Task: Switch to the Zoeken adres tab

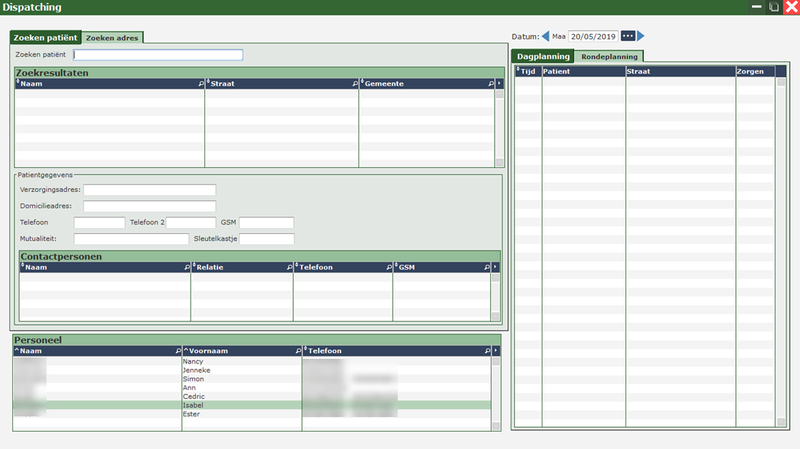Action: [113, 38]
